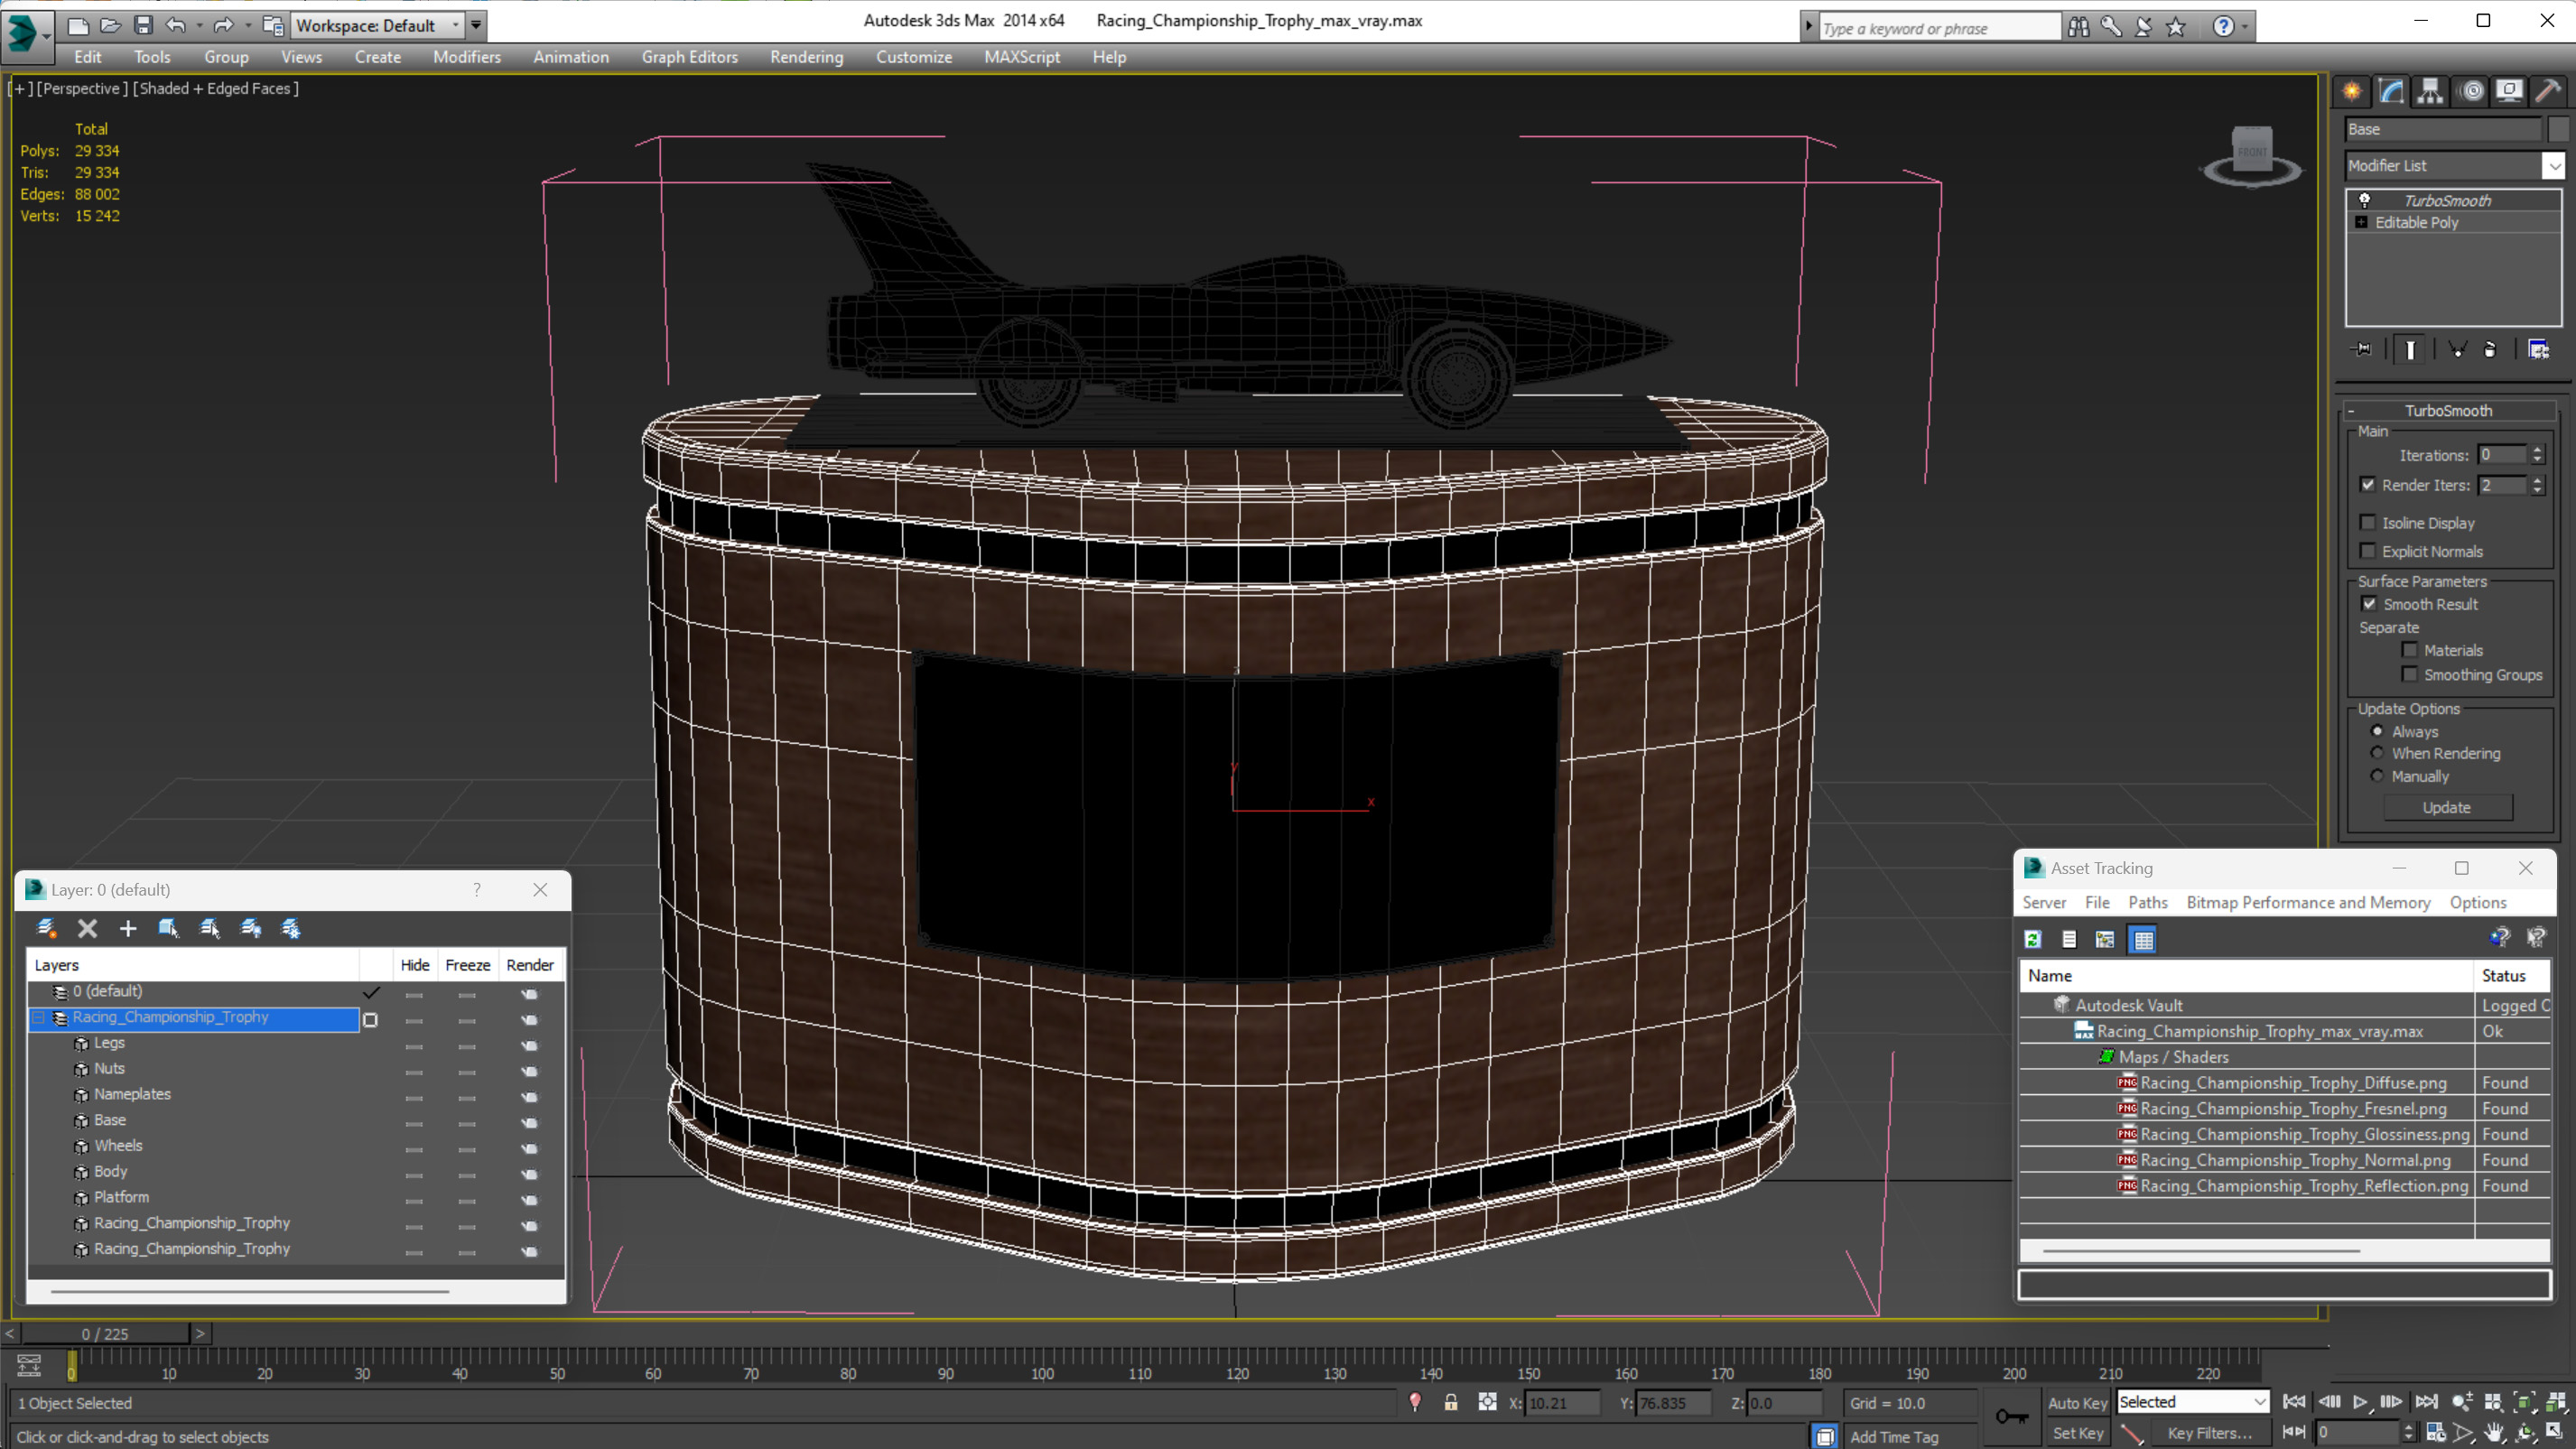Click the Layer dialog horizontal scrollbar
Viewport: 2576px width, 1449px height.
pos(249,1291)
